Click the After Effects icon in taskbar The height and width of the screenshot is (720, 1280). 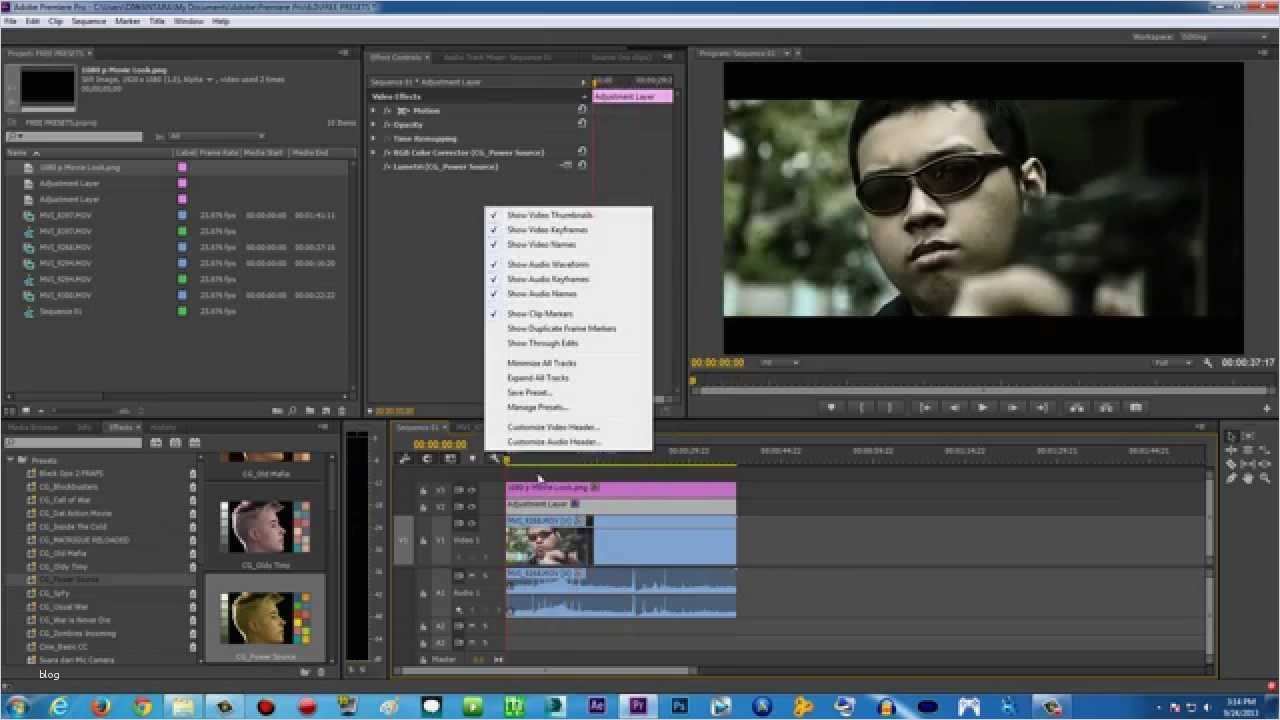tap(597, 706)
